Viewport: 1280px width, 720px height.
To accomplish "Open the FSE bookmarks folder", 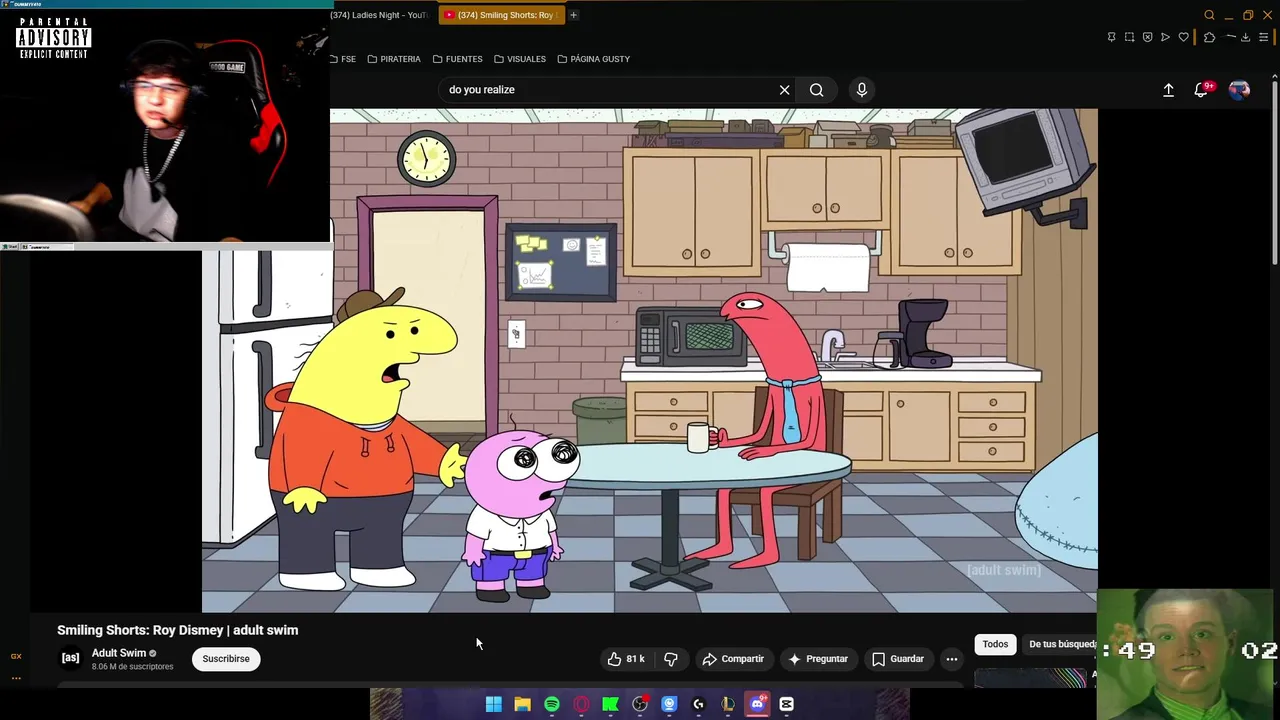I will point(343,59).
